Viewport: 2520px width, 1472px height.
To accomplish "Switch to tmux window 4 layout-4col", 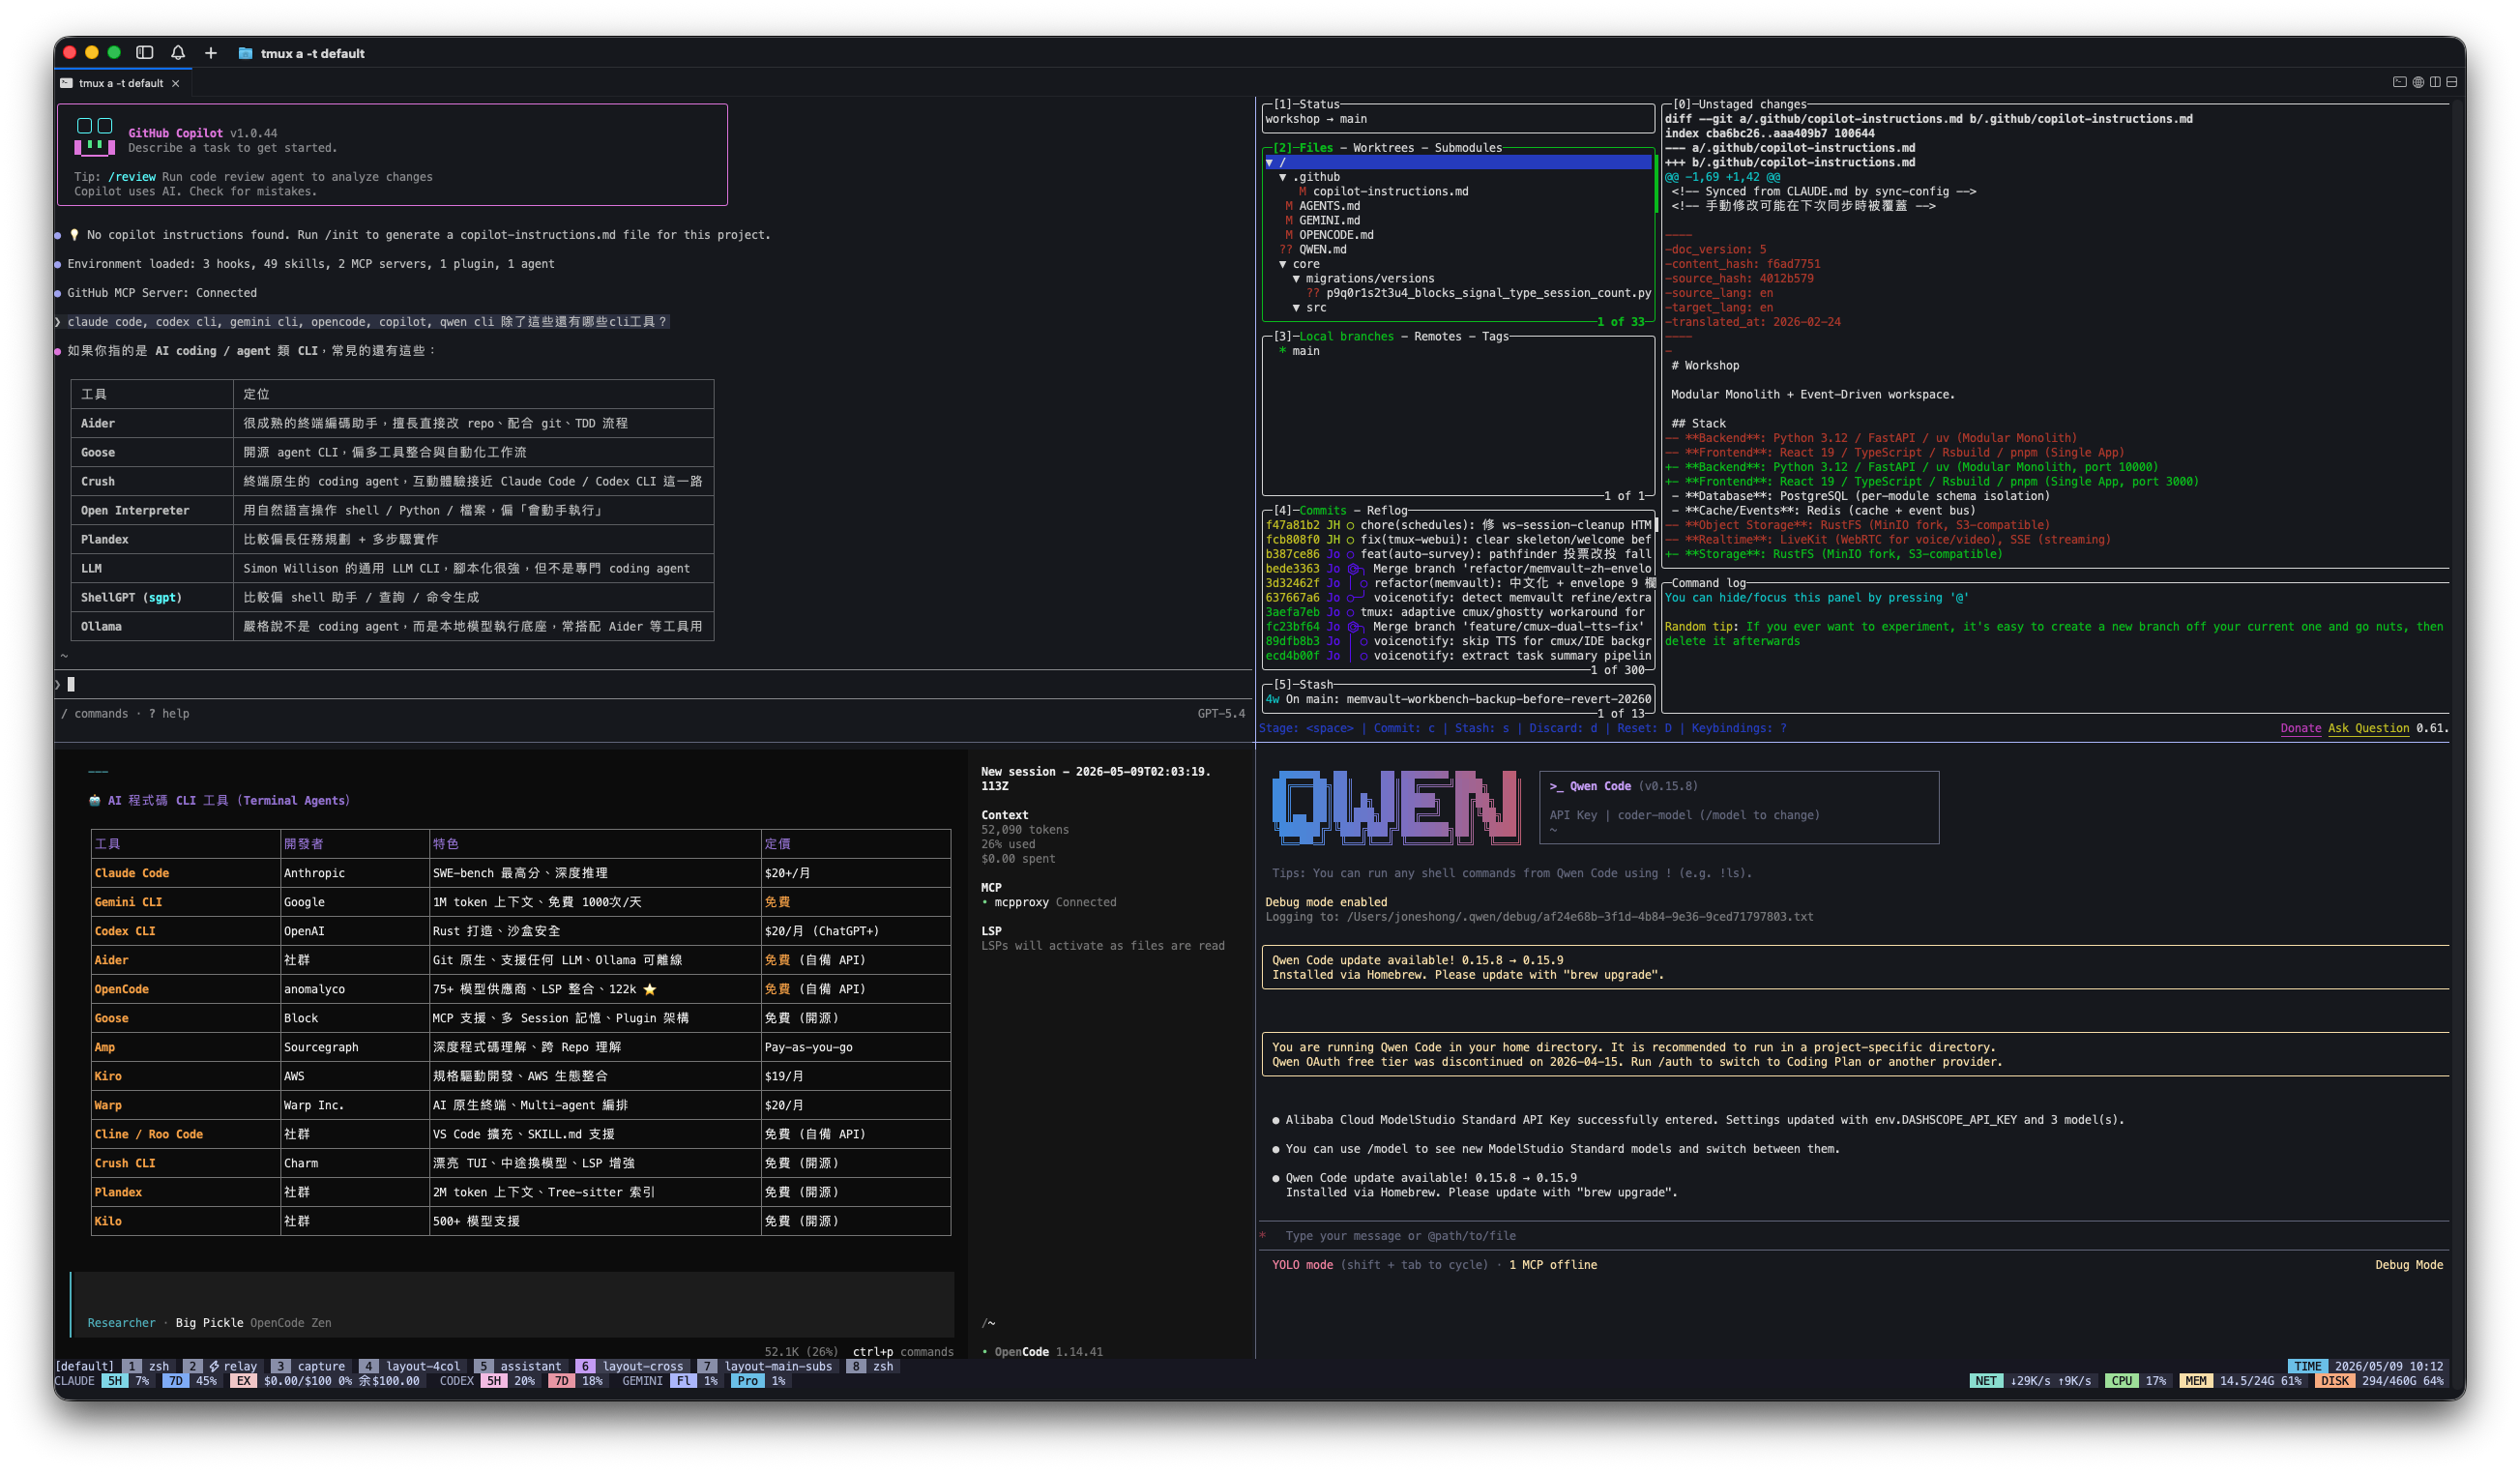I will click(412, 1366).
